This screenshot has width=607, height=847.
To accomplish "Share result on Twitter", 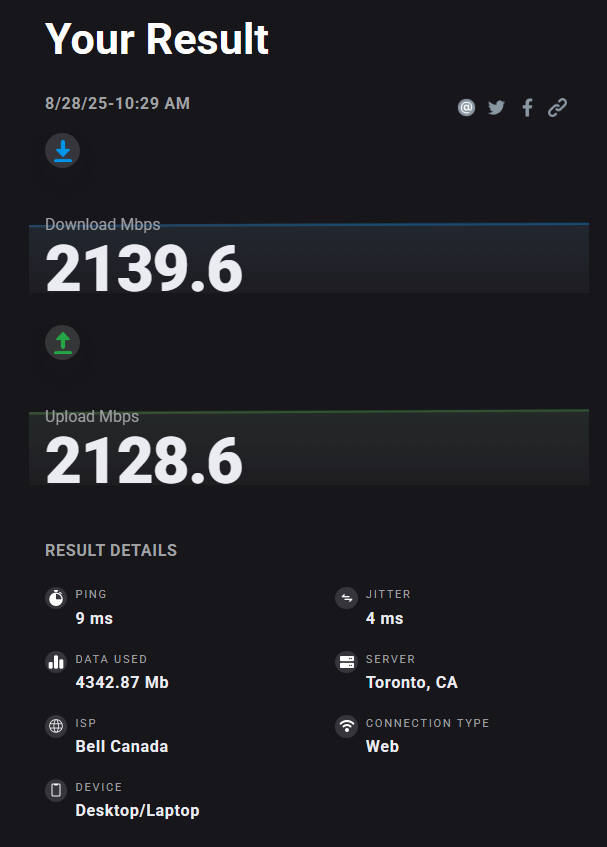I will point(497,108).
